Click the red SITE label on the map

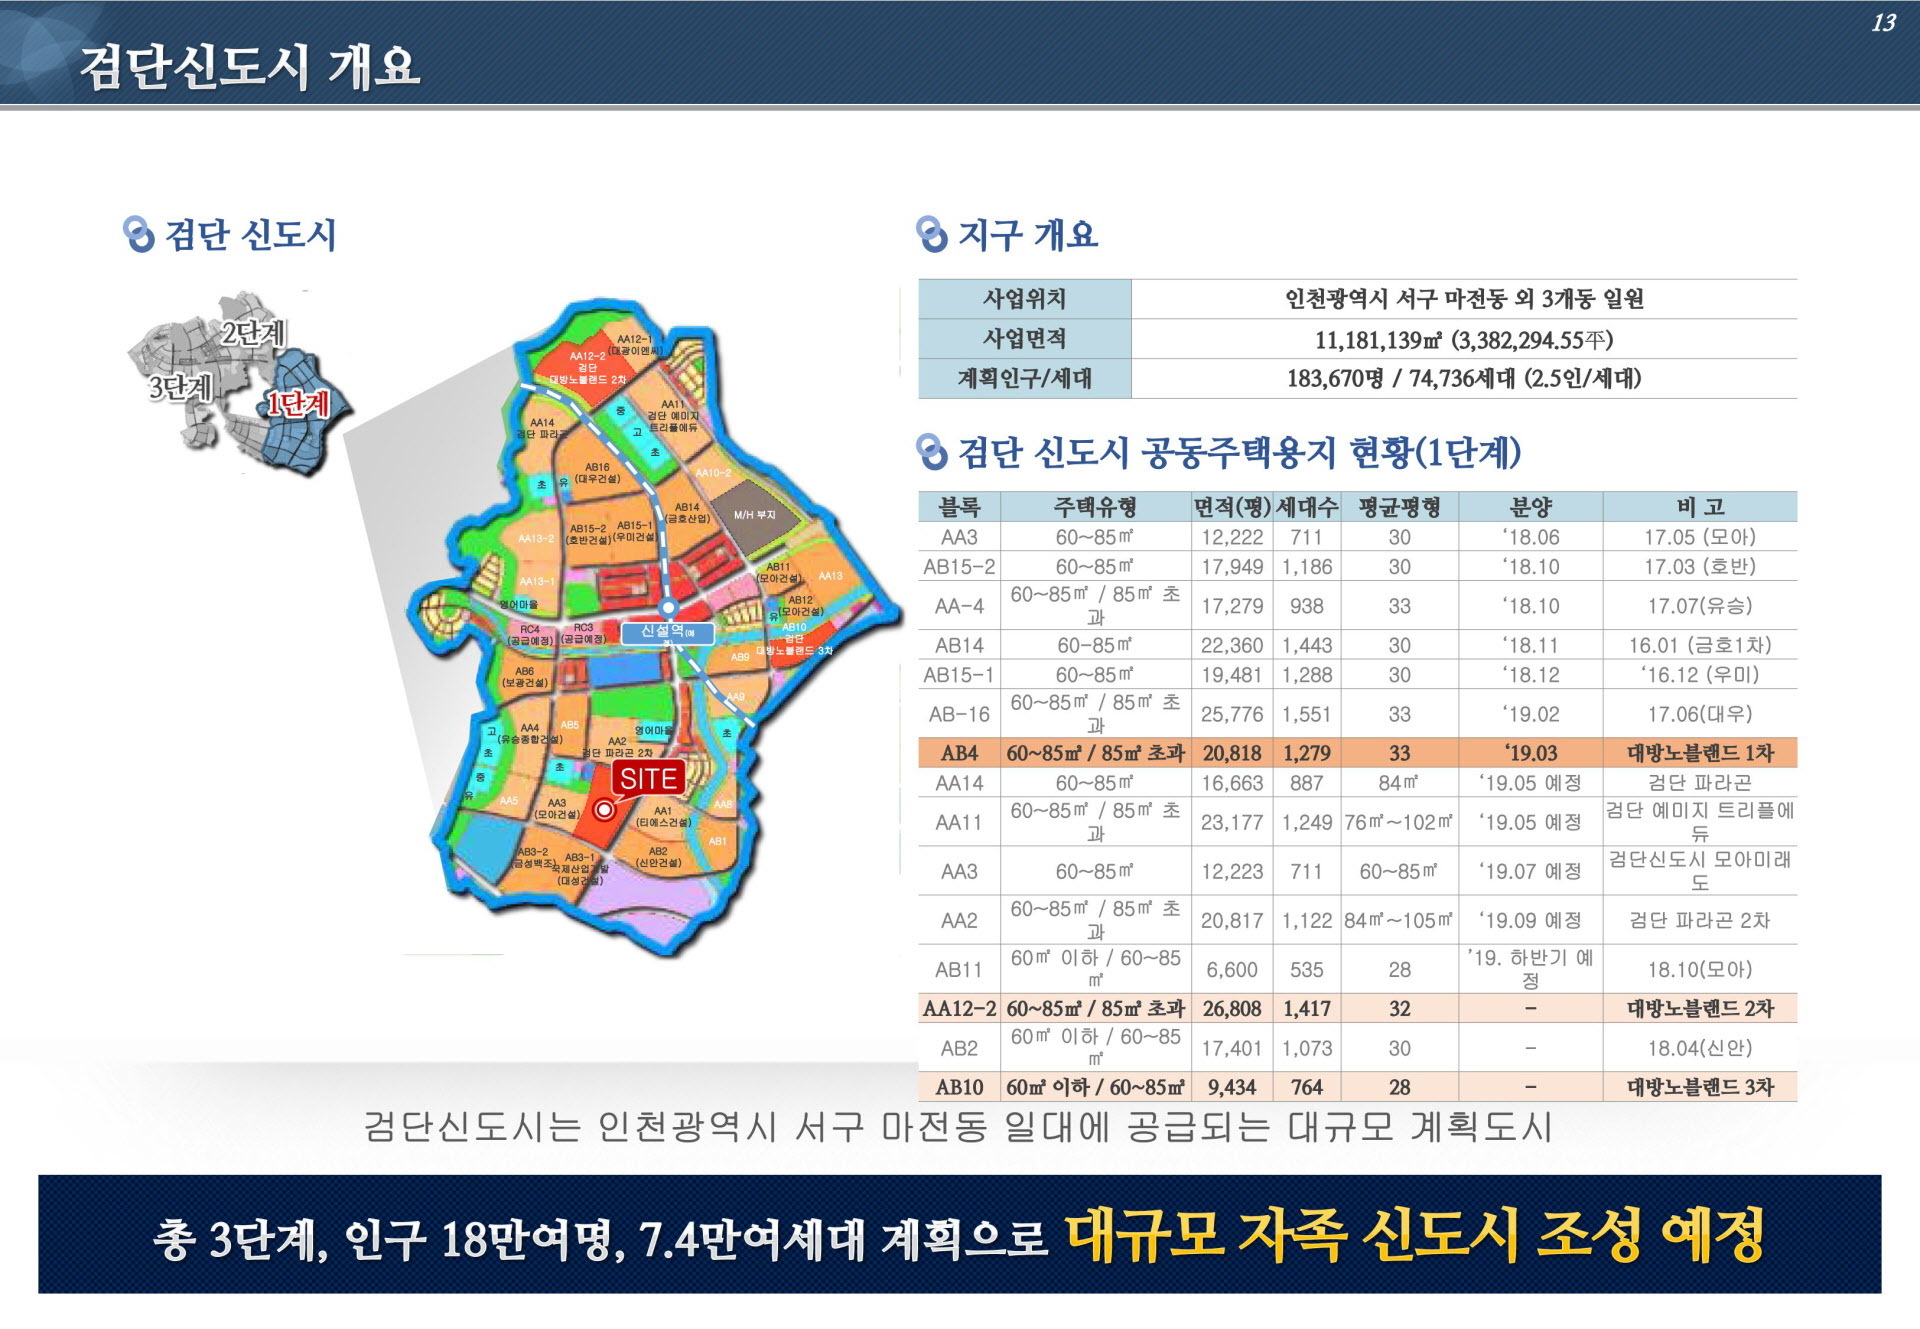coord(648,778)
